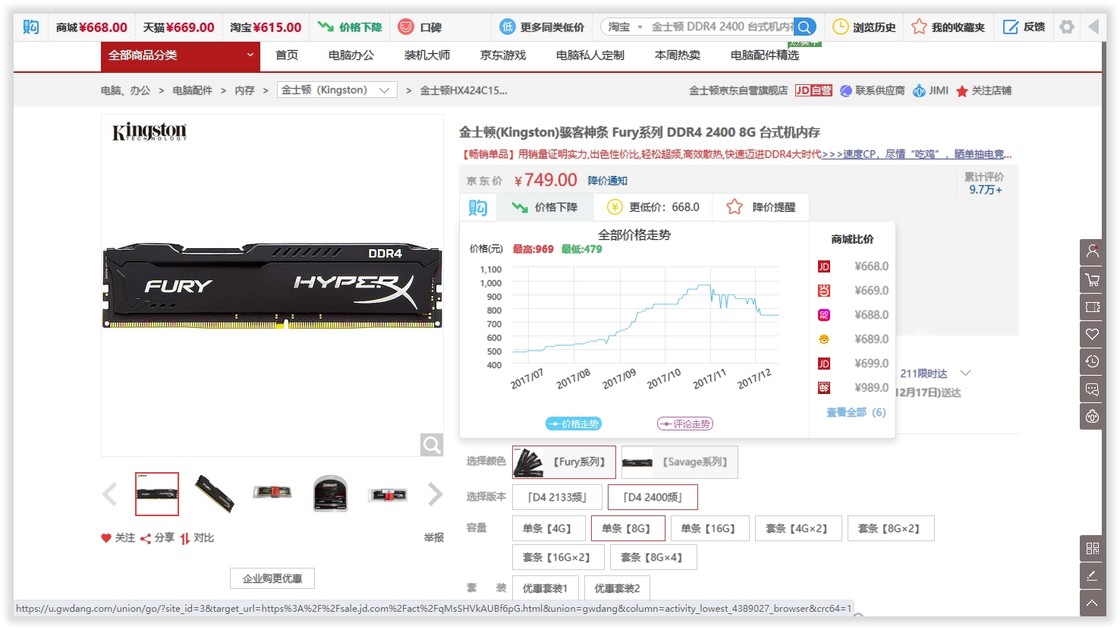
Task: Open the 装机大师 nav item
Action: click(x=427, y=55)
